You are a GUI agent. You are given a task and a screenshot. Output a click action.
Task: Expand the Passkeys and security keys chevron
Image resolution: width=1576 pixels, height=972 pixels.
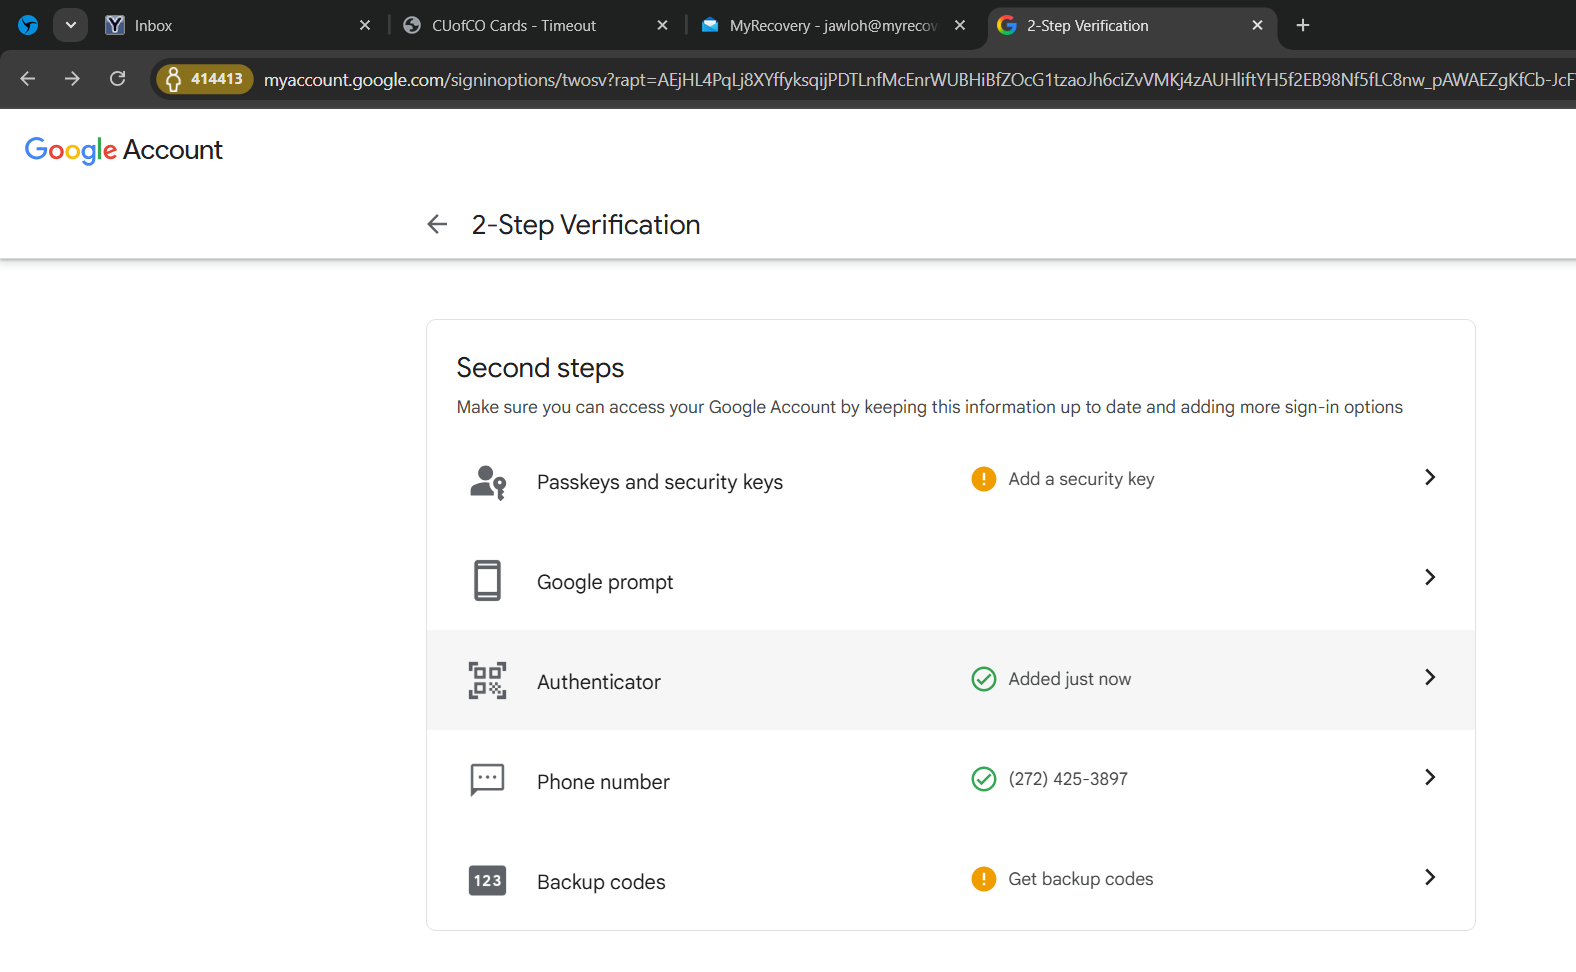[1429, 478]
